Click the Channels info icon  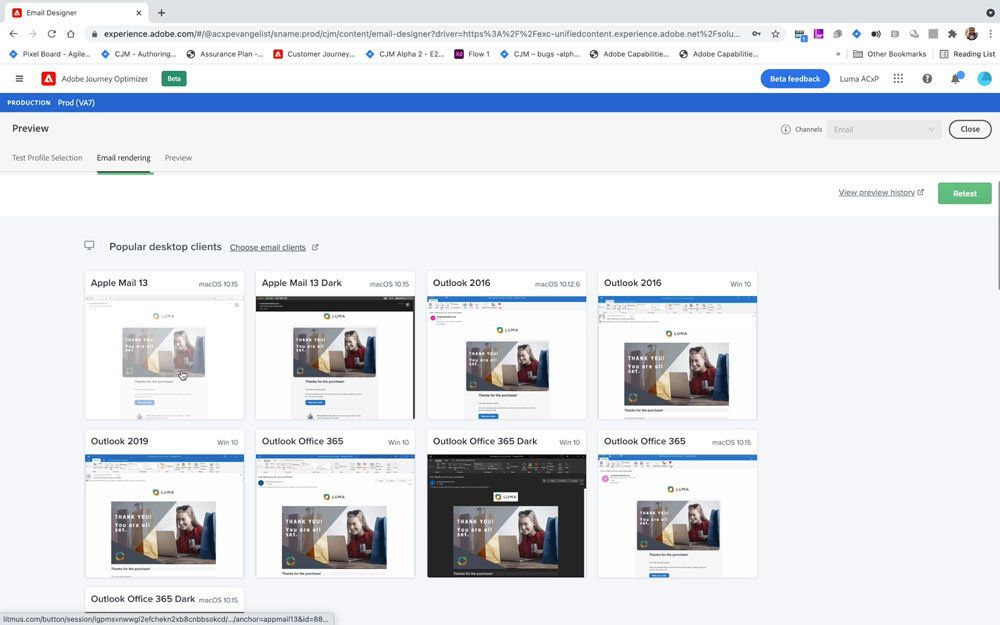pyautogui.click(x=785, y=129)
